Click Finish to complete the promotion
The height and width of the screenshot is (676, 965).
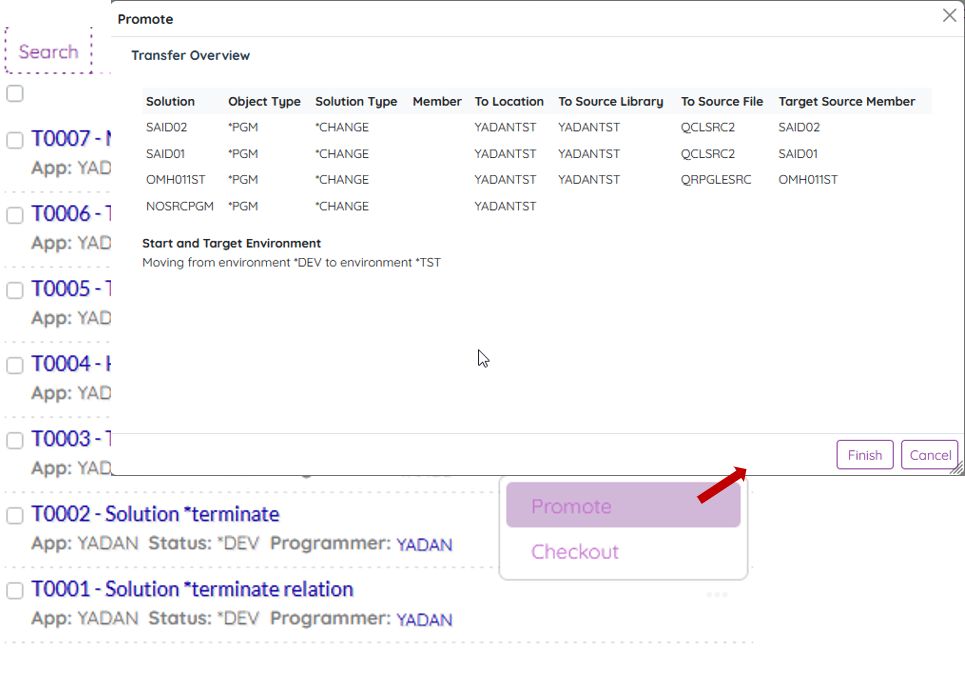(x=864, y=455)
